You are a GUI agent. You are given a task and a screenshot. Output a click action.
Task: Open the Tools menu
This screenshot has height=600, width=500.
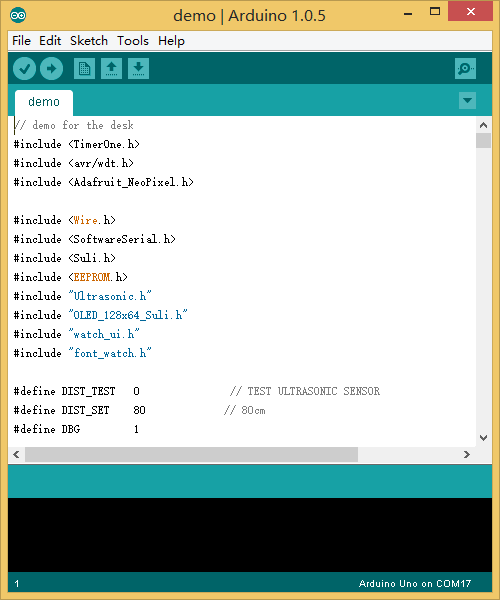pyautogui.click(x=133, y=41)
